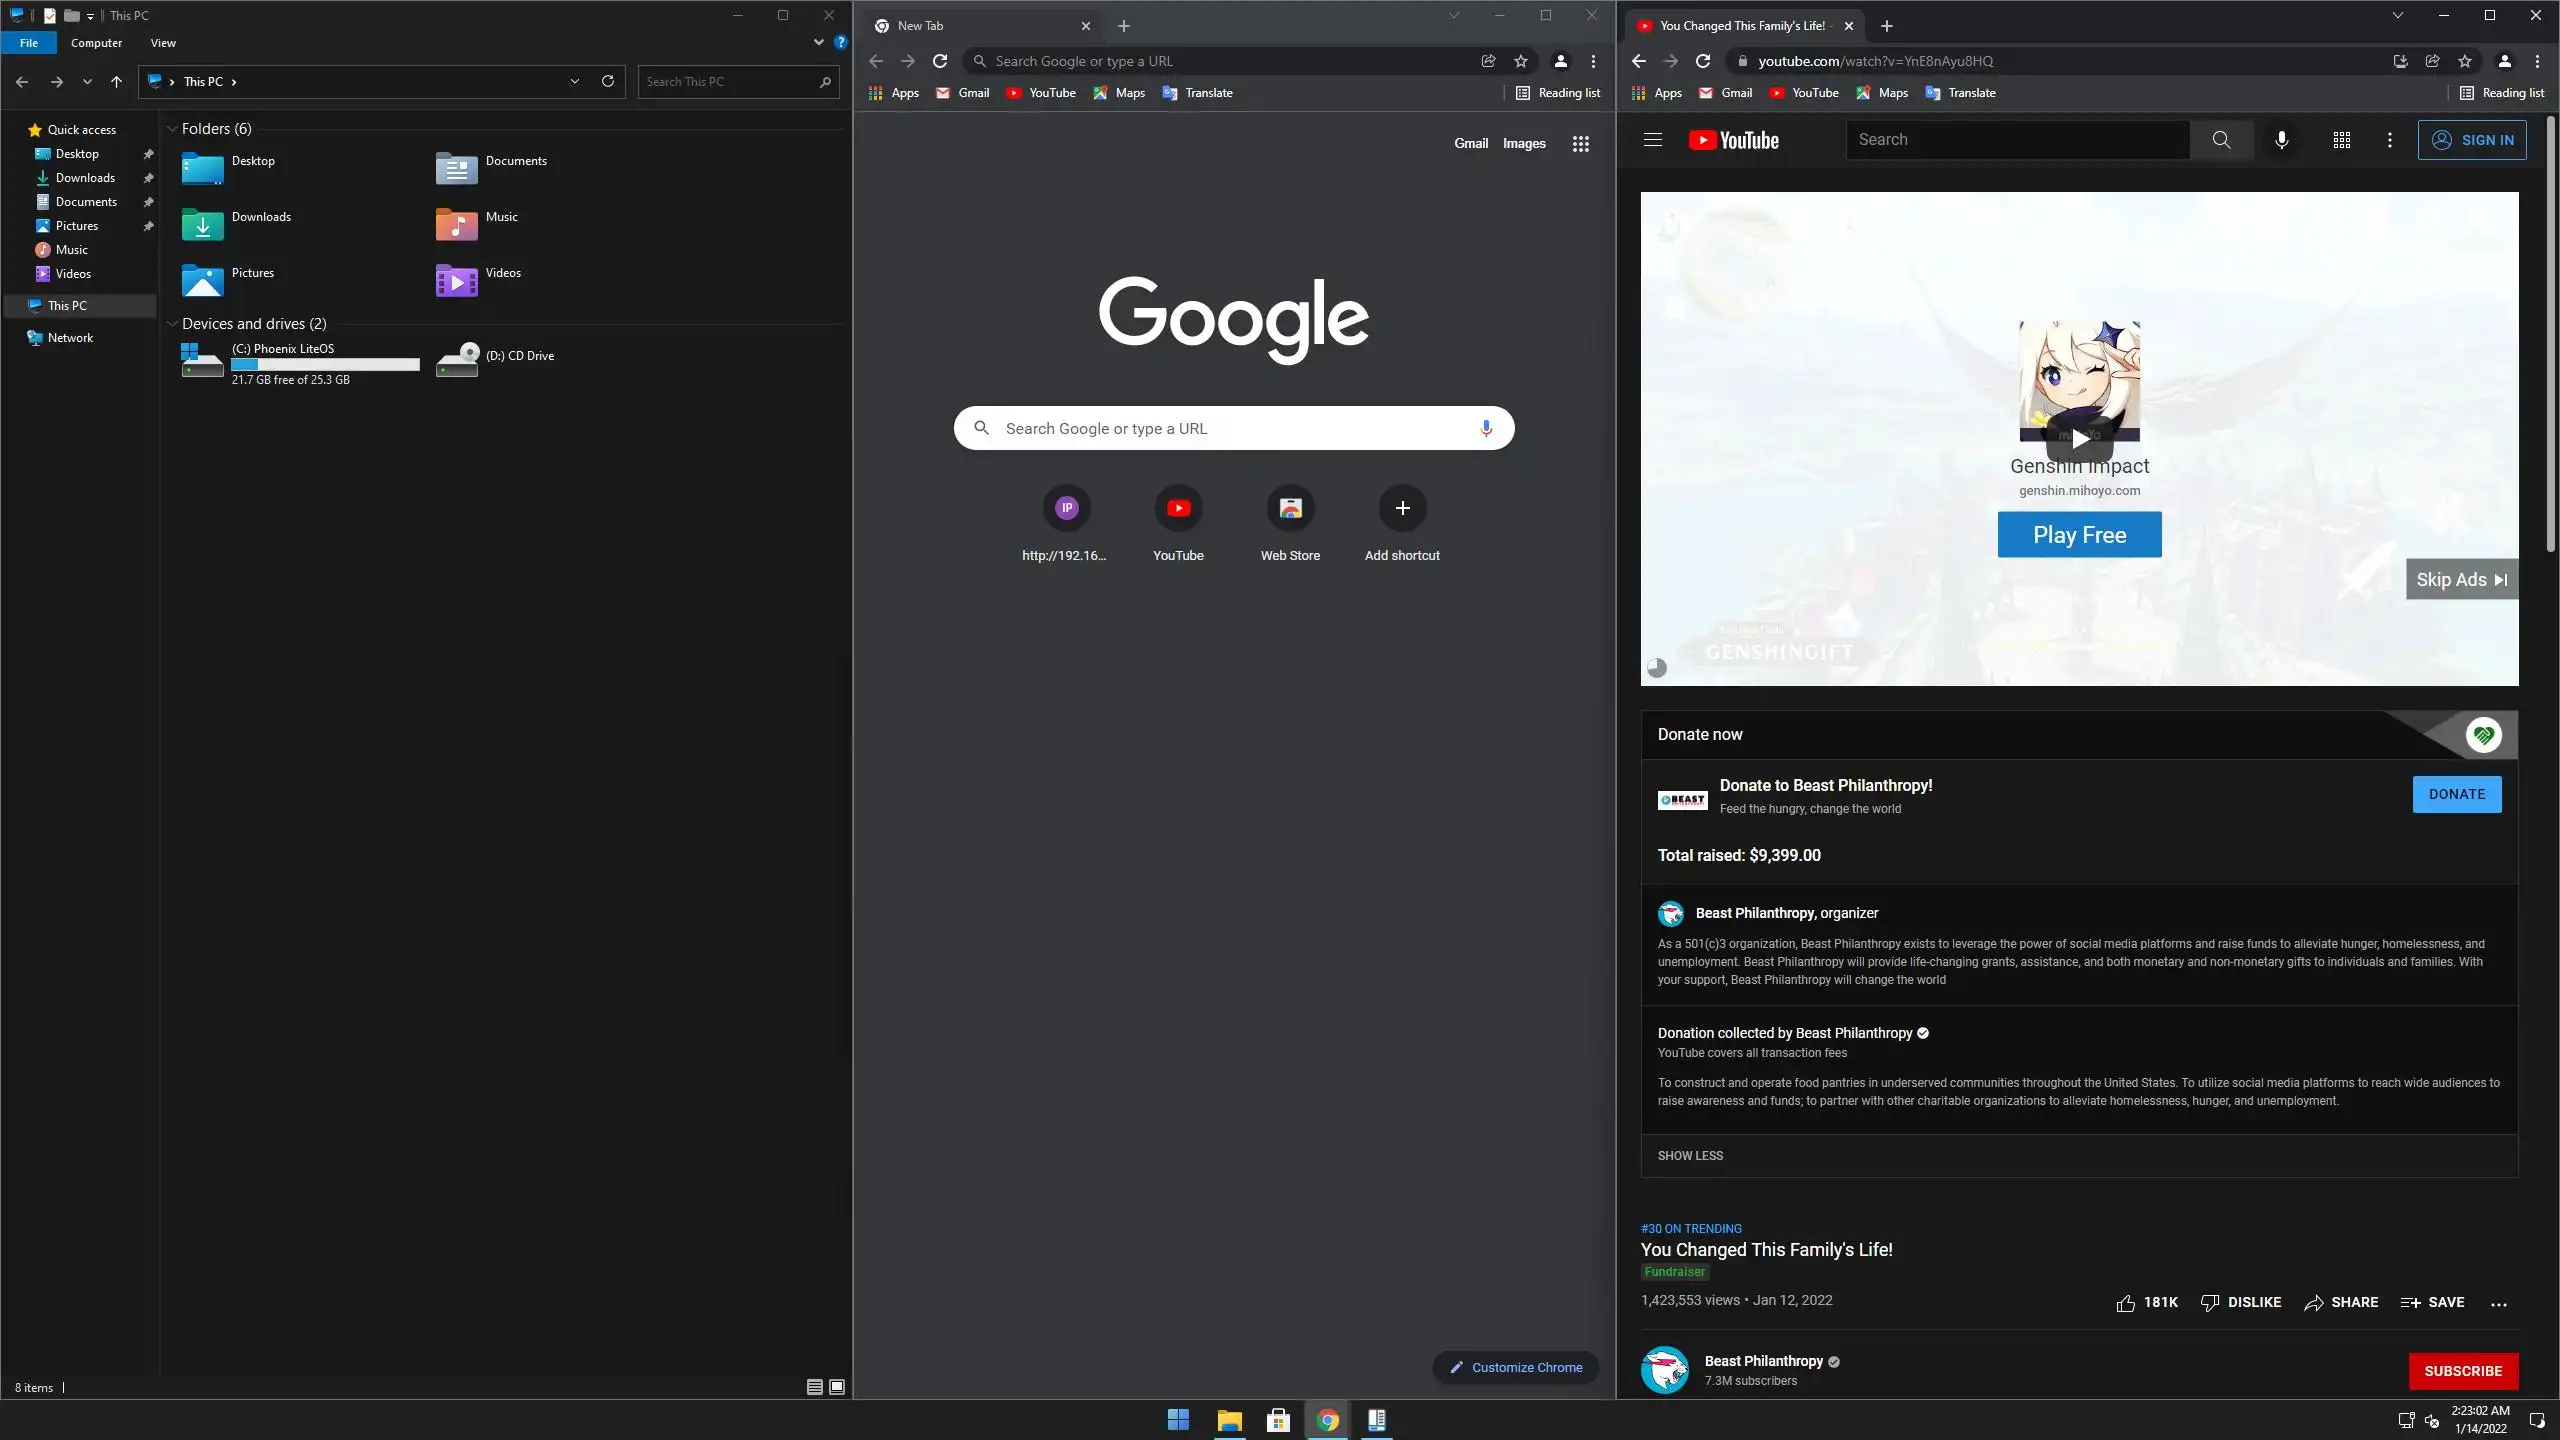Screen dimensions: 2560x1440
Task: Click the Google apps grid icon
Action: click(1580, 144)
